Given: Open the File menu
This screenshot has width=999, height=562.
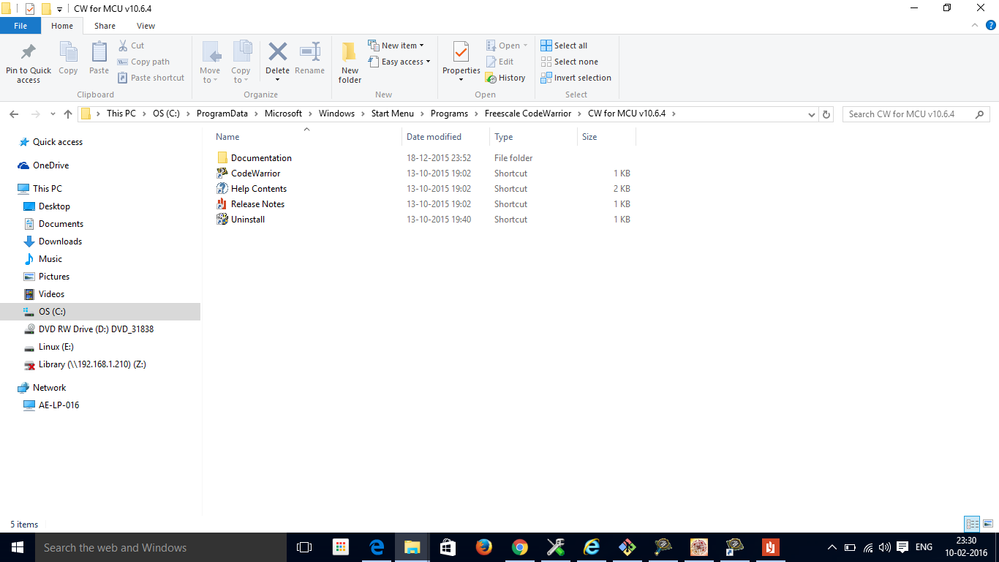Looking at the screenshot, I should (20, 25).
